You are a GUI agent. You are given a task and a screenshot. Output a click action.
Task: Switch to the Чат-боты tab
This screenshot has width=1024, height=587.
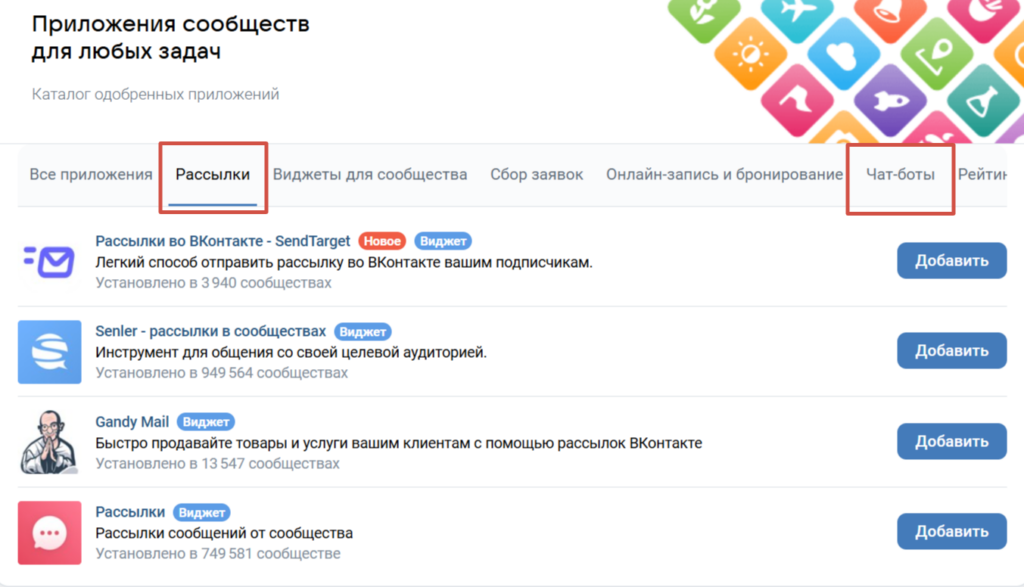point(900,174)
